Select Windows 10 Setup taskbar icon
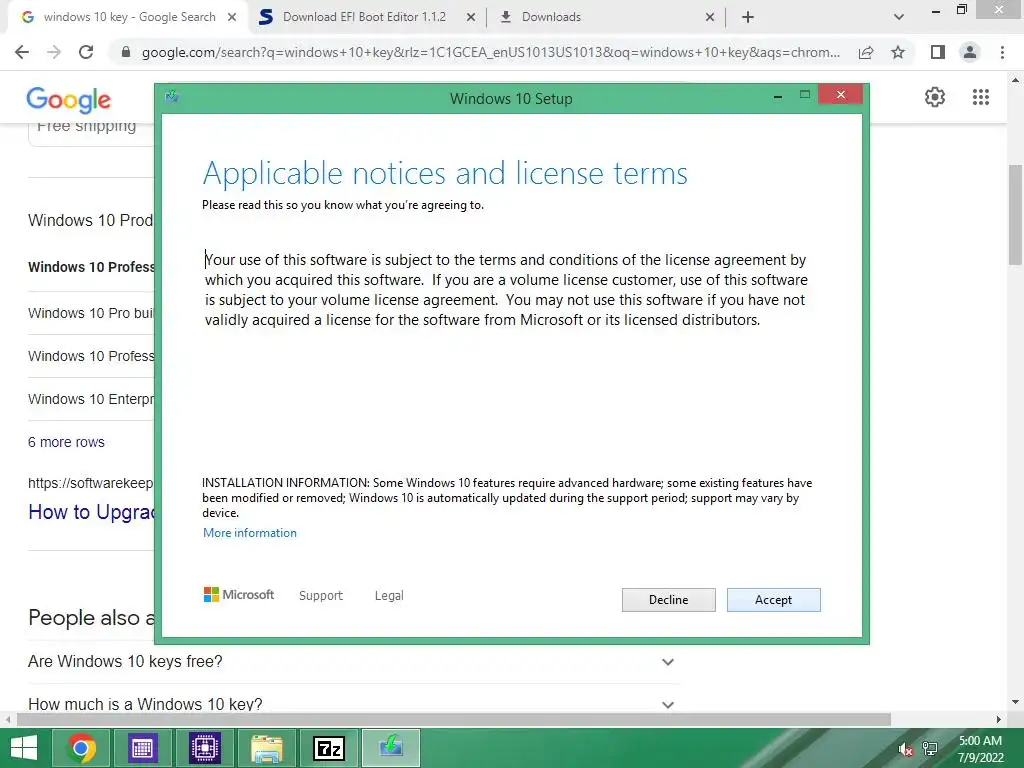The width and height of the screenshot is (1024, 768). (391, 748)
